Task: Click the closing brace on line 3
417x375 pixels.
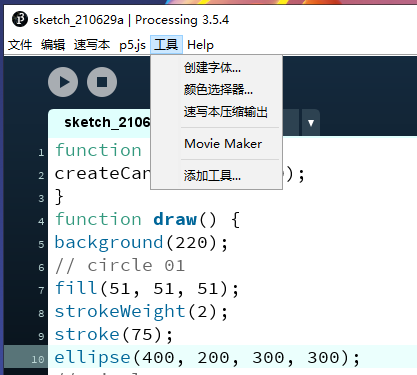Action: [59, 196]
